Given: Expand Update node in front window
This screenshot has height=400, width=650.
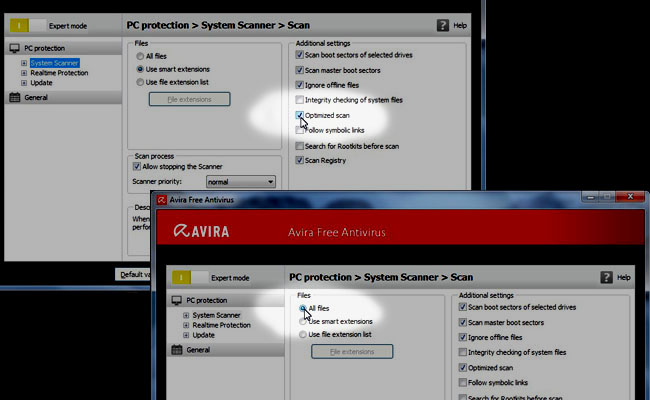Looking at the screenshot, I should coord(186,335).
